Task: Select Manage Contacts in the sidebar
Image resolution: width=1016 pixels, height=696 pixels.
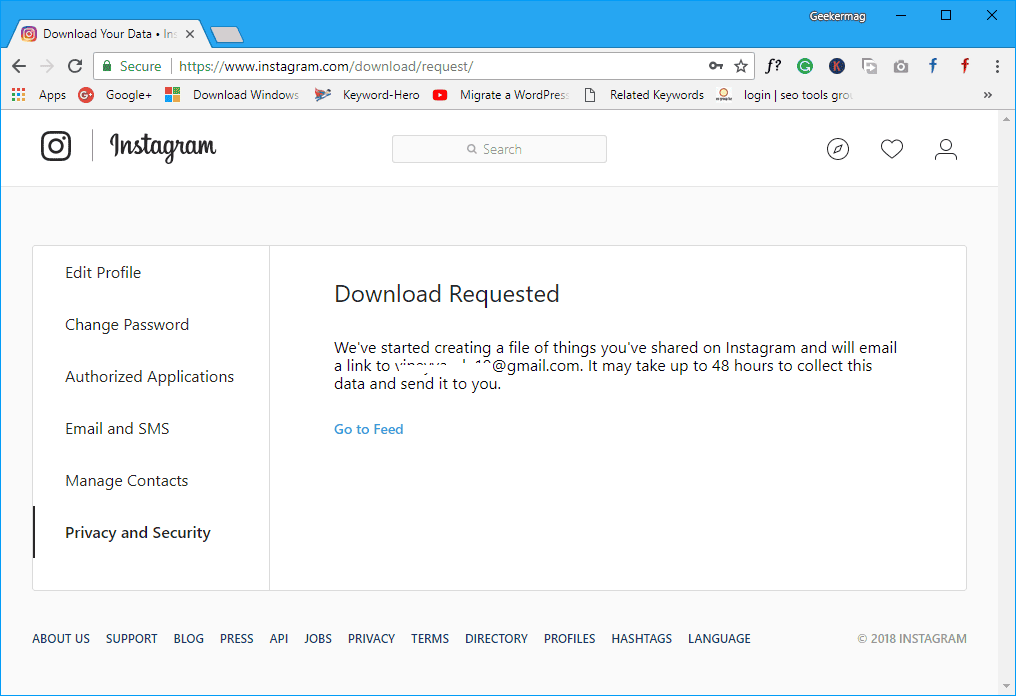Action: tap(127, 481)
